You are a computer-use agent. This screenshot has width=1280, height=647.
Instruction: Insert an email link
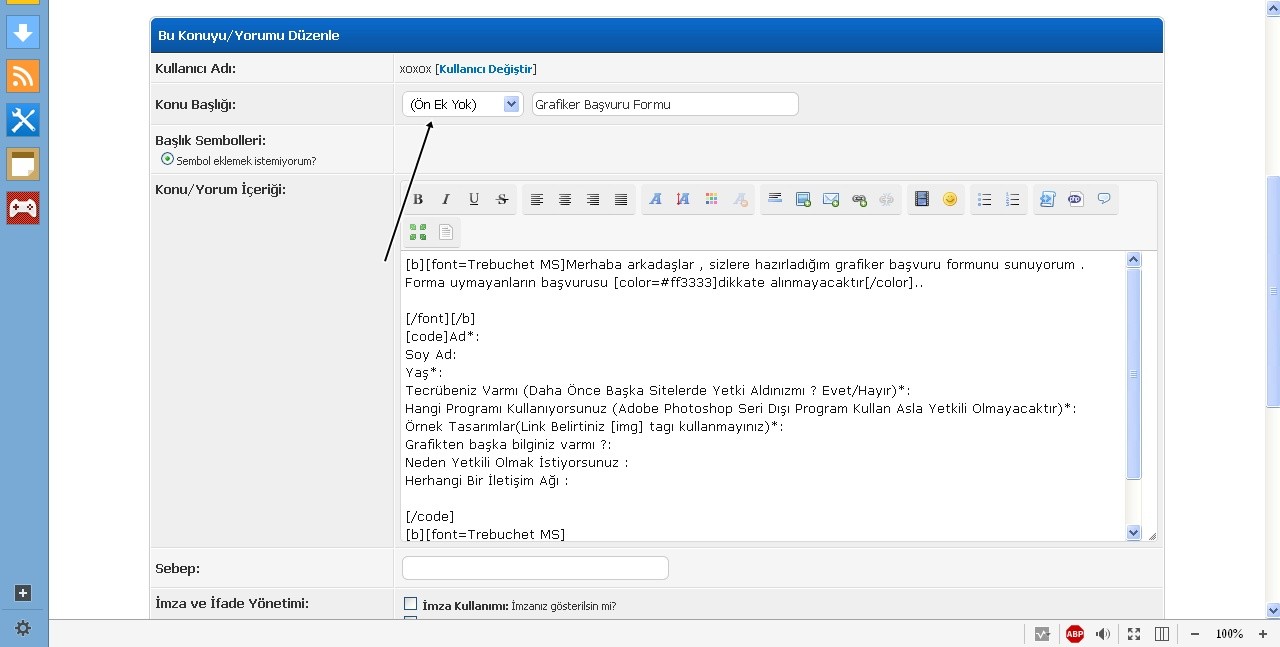(831, 200)
